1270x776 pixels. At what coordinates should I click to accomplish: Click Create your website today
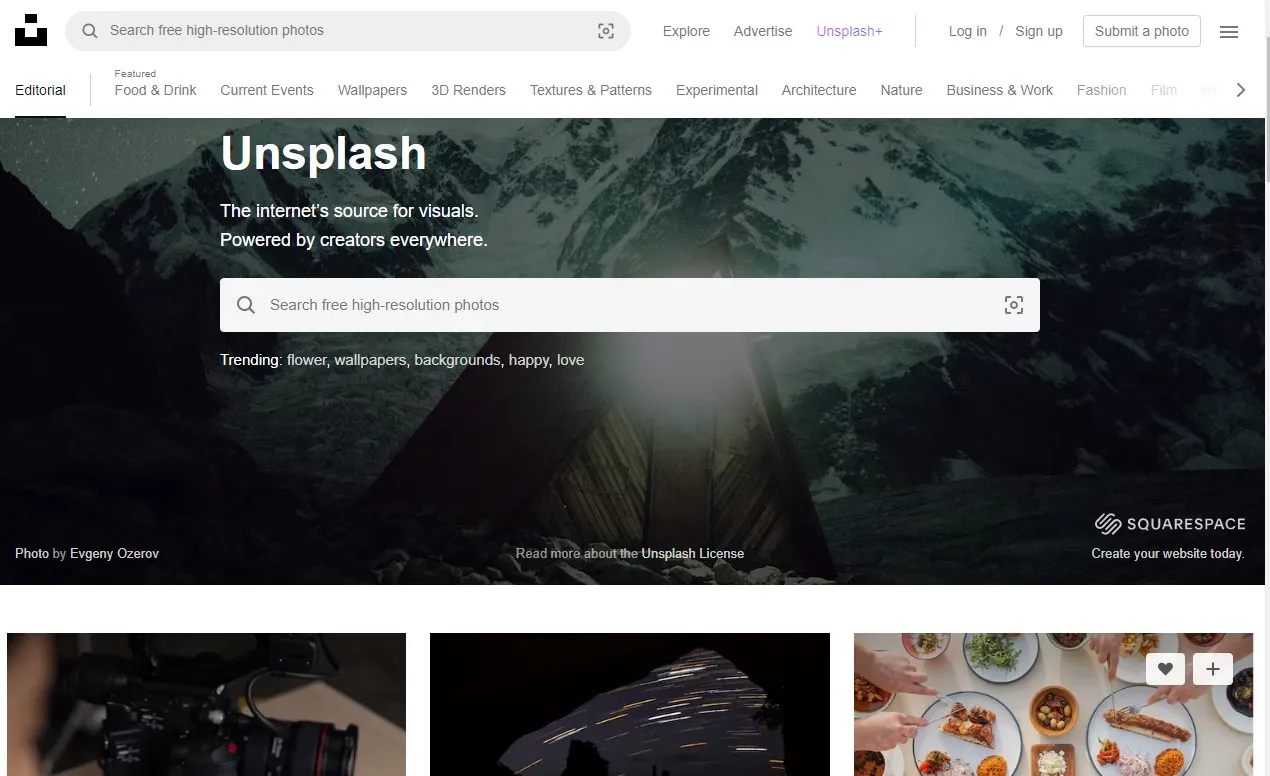(1168, 553)
